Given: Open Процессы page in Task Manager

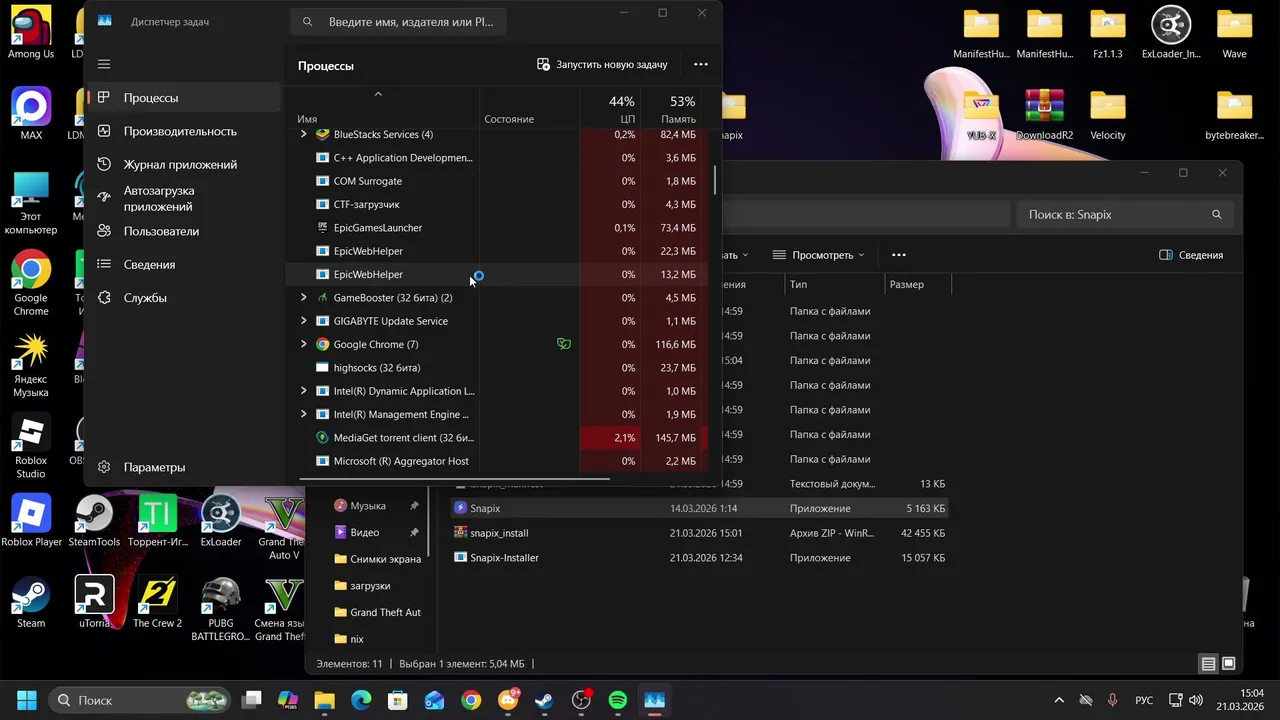Looking at the screenshot, I should point(184,98).
